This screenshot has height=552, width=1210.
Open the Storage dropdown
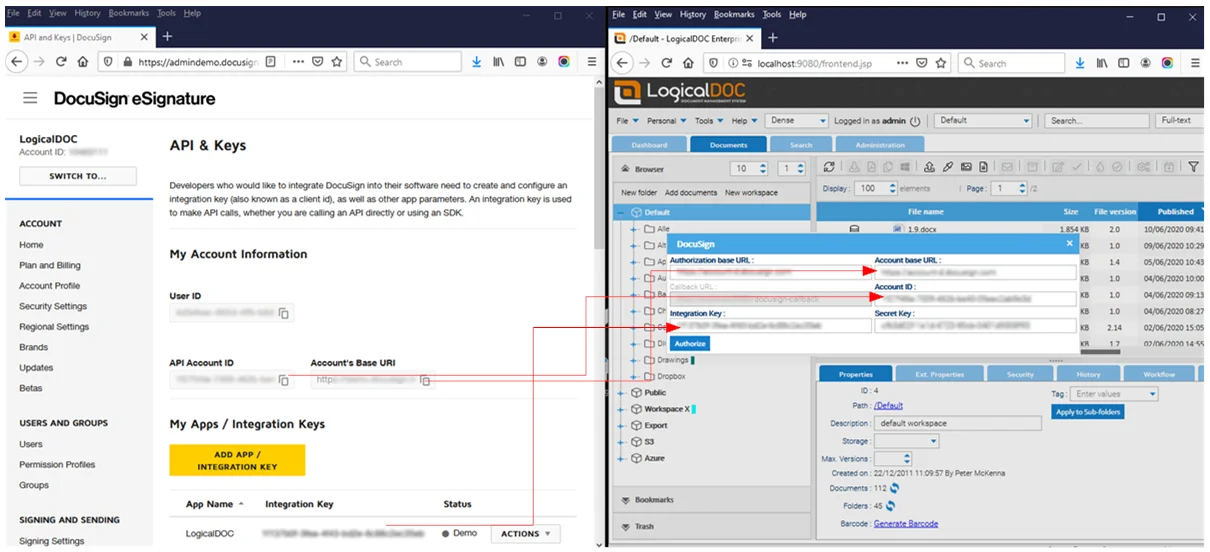(906, 441)
